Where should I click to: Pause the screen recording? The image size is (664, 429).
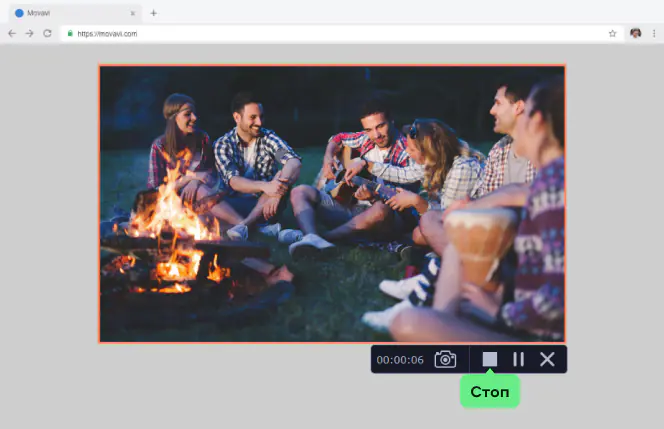tap(518, 360)
